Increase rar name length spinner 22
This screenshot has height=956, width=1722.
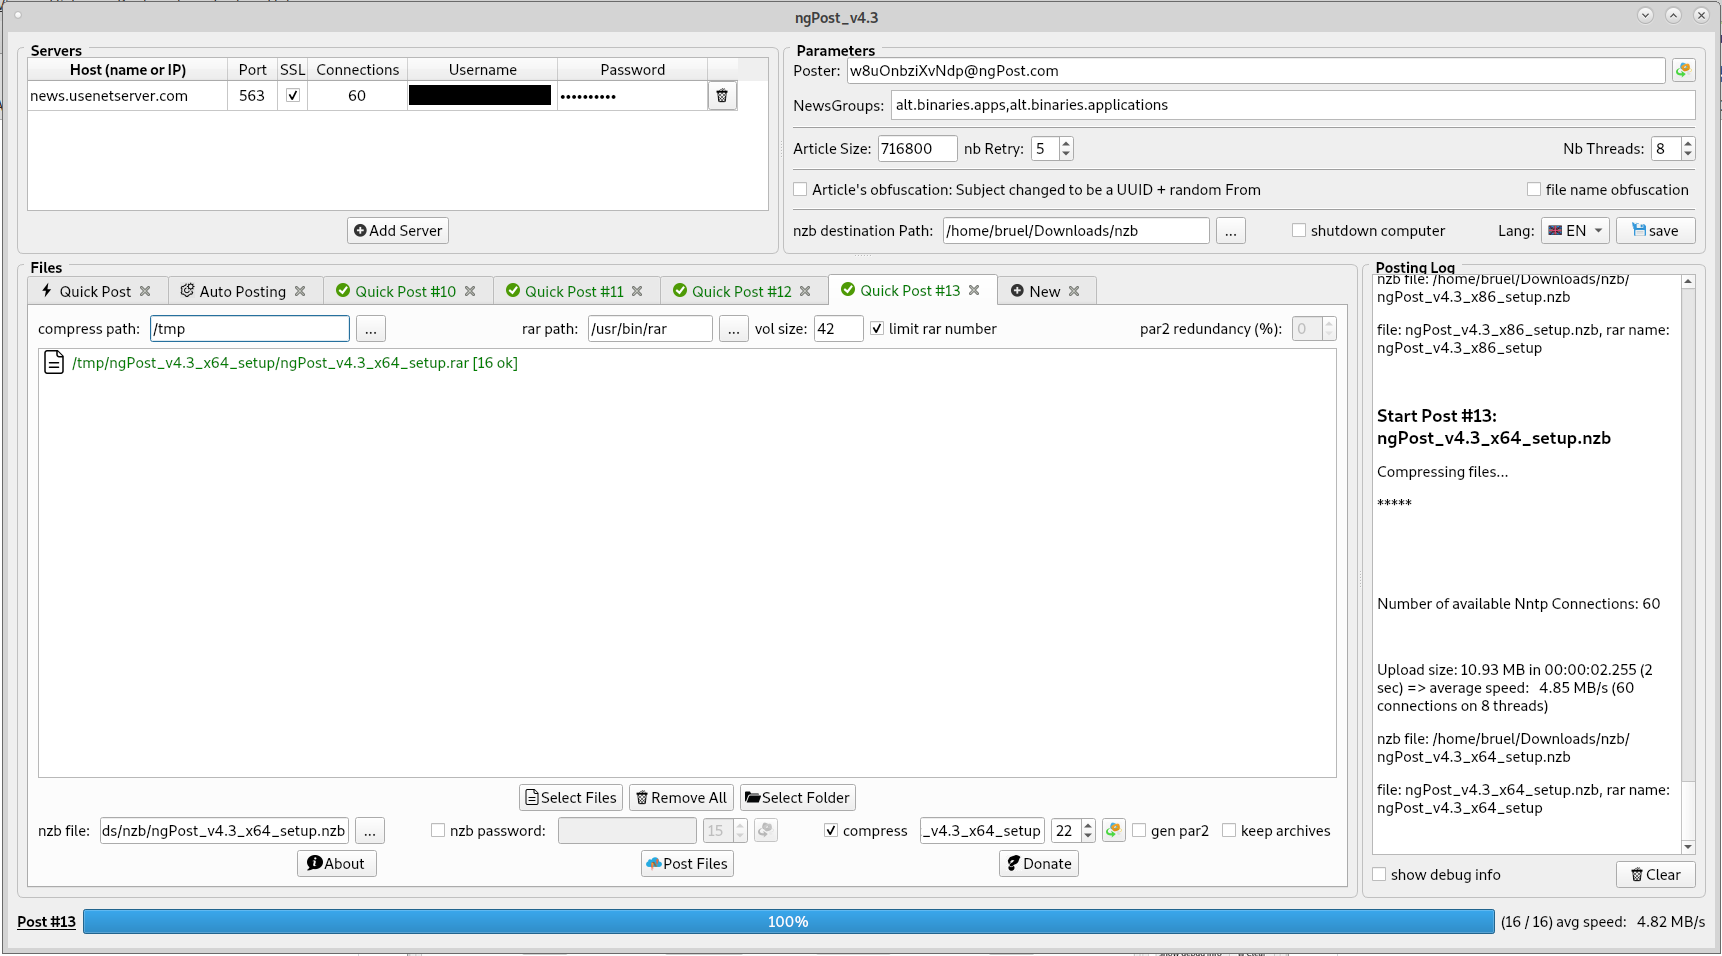coord(1088,825)
